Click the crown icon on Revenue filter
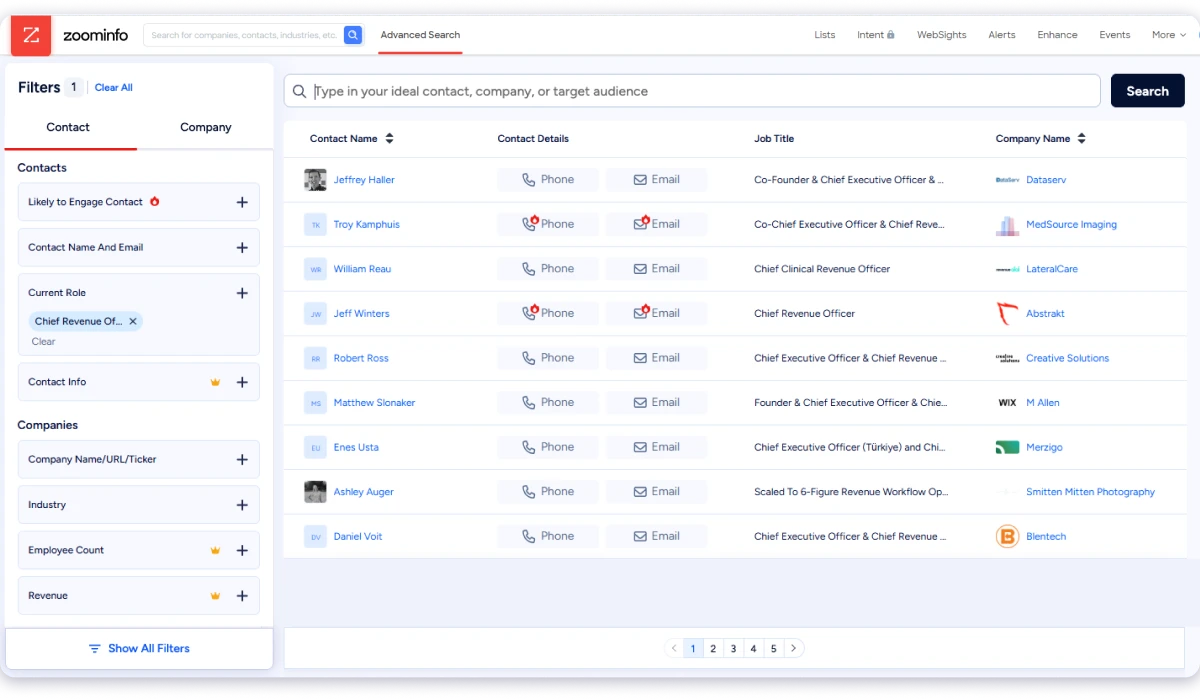 click(x=215, y=596)
